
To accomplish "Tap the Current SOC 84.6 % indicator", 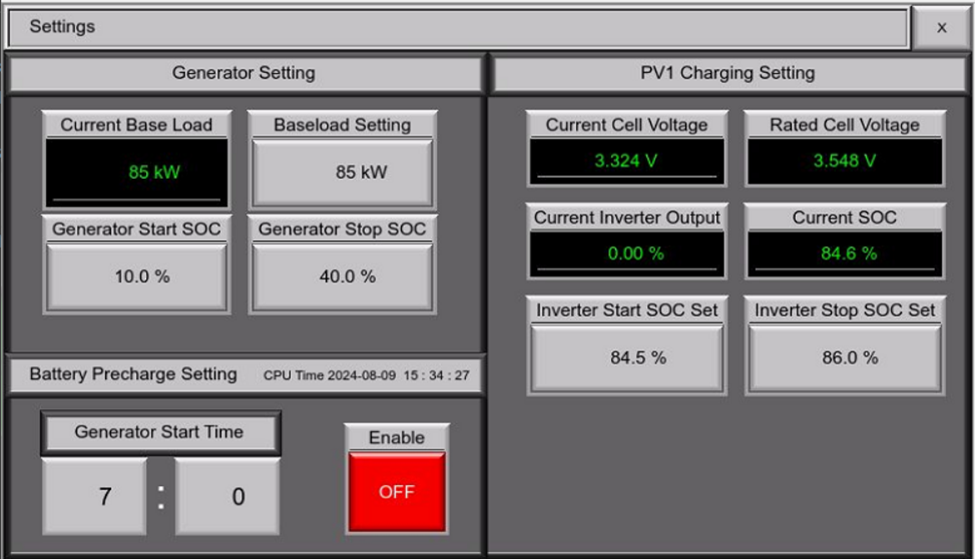I will click(844, 254).
